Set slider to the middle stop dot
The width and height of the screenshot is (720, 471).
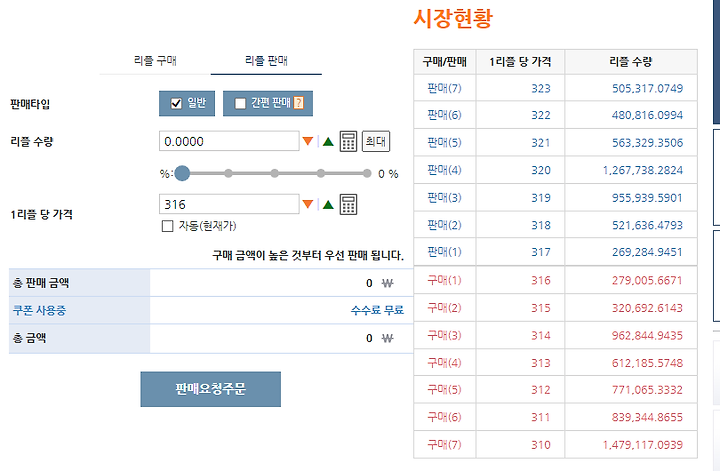(x=275, y=173)
